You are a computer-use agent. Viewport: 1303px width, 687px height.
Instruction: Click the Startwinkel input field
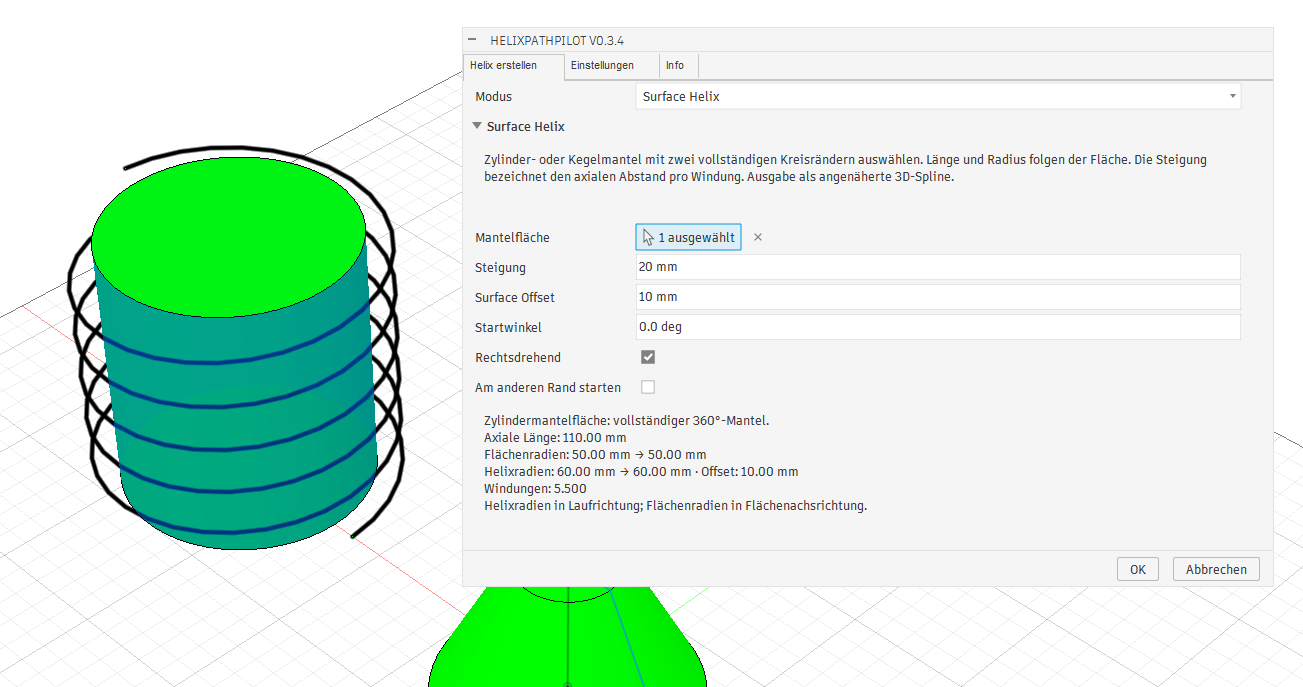938,327
